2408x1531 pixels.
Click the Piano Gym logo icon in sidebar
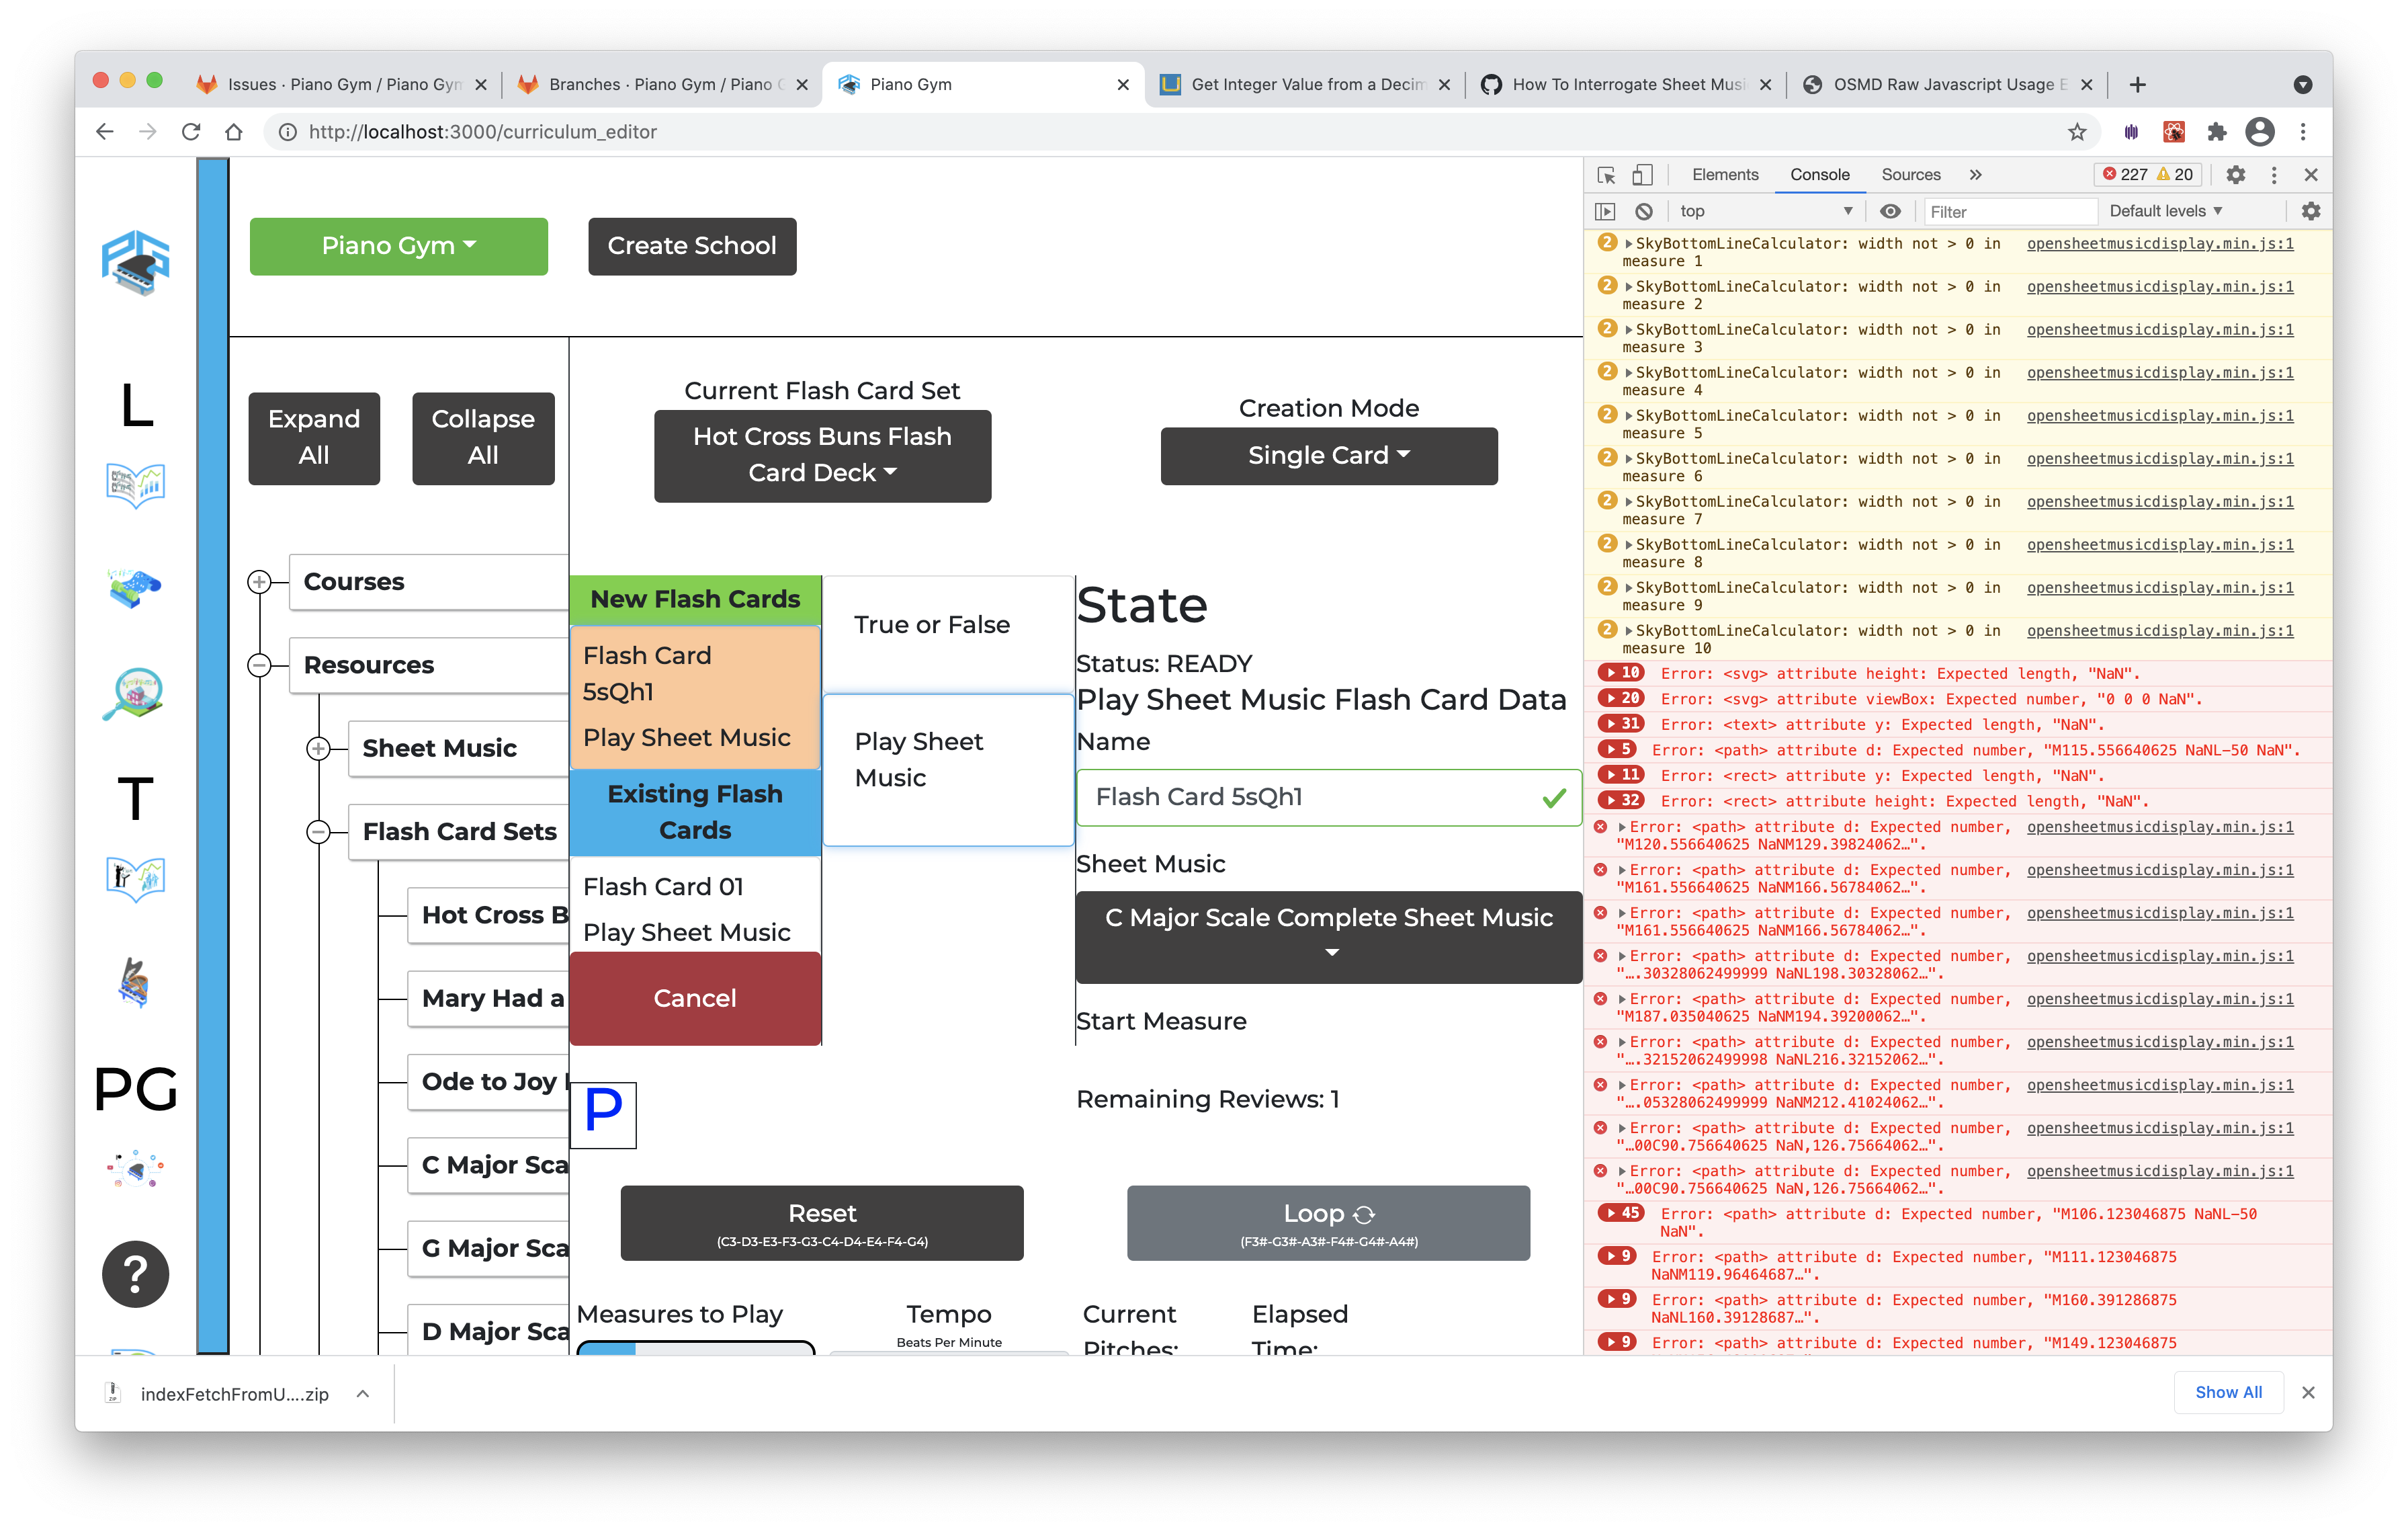click(x=135, y=263)
